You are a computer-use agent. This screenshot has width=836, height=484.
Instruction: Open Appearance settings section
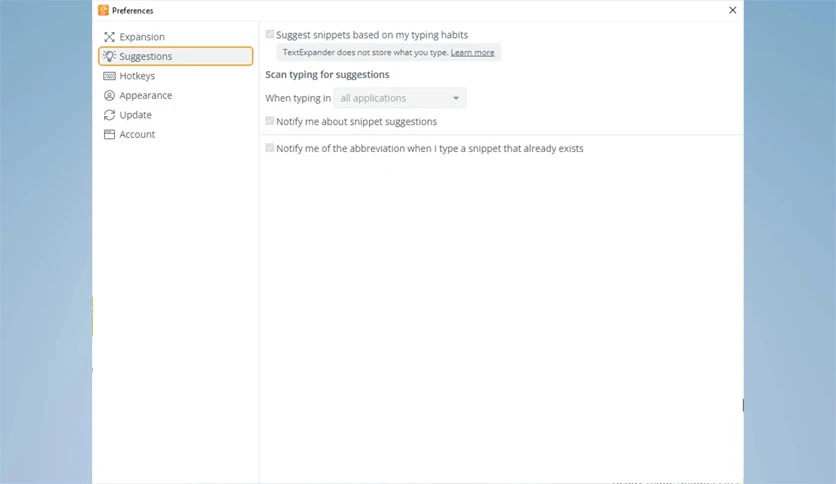click(x=146, y=95)
